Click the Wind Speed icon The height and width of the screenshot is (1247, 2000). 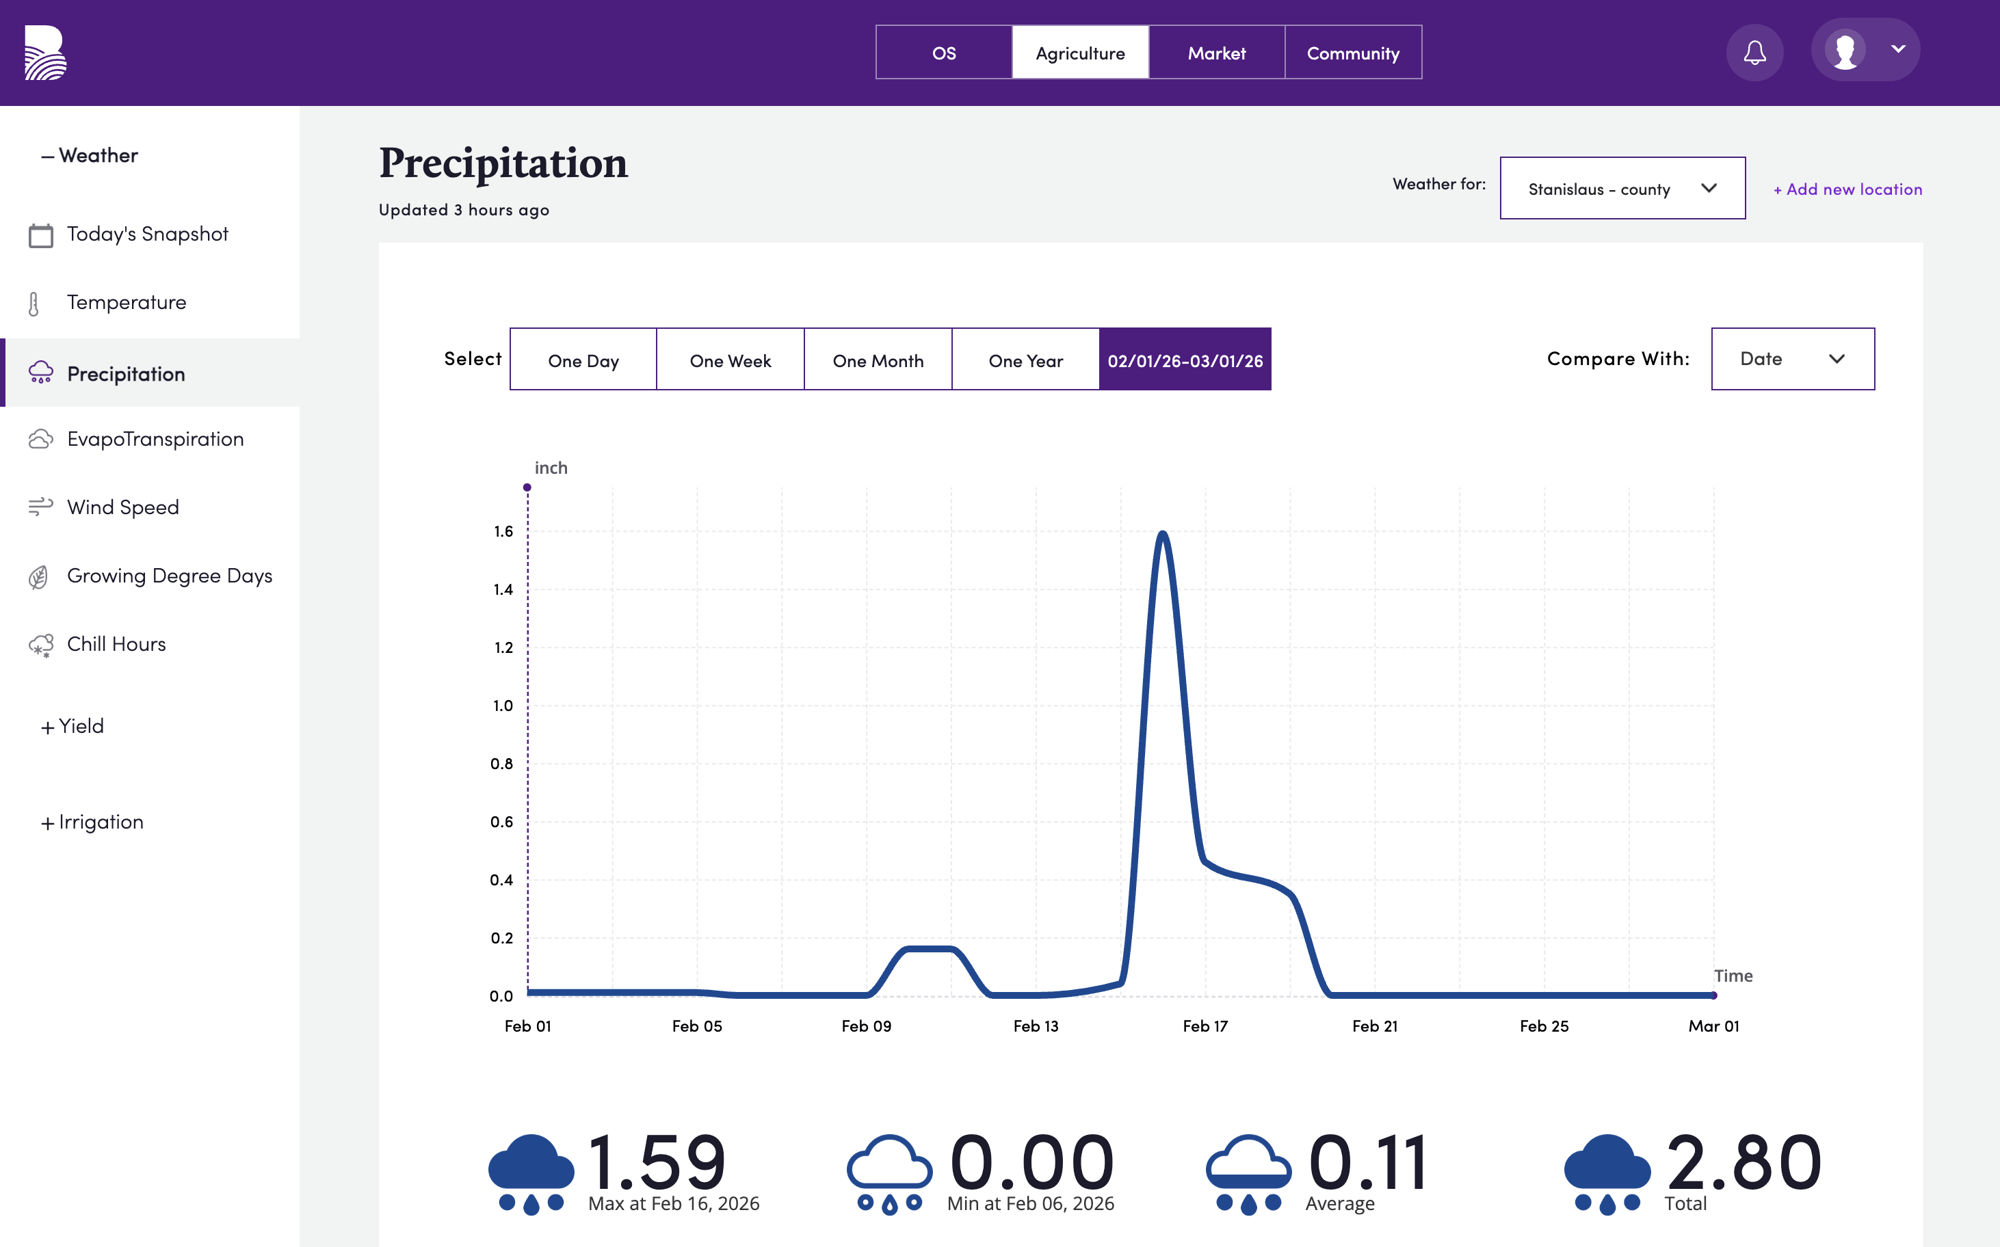coord(41,507)
